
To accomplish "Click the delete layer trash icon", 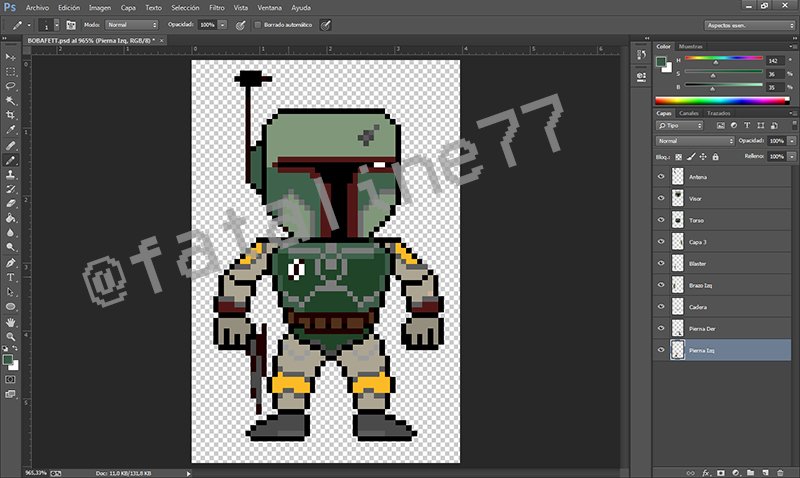I will [x=780, y=473].
